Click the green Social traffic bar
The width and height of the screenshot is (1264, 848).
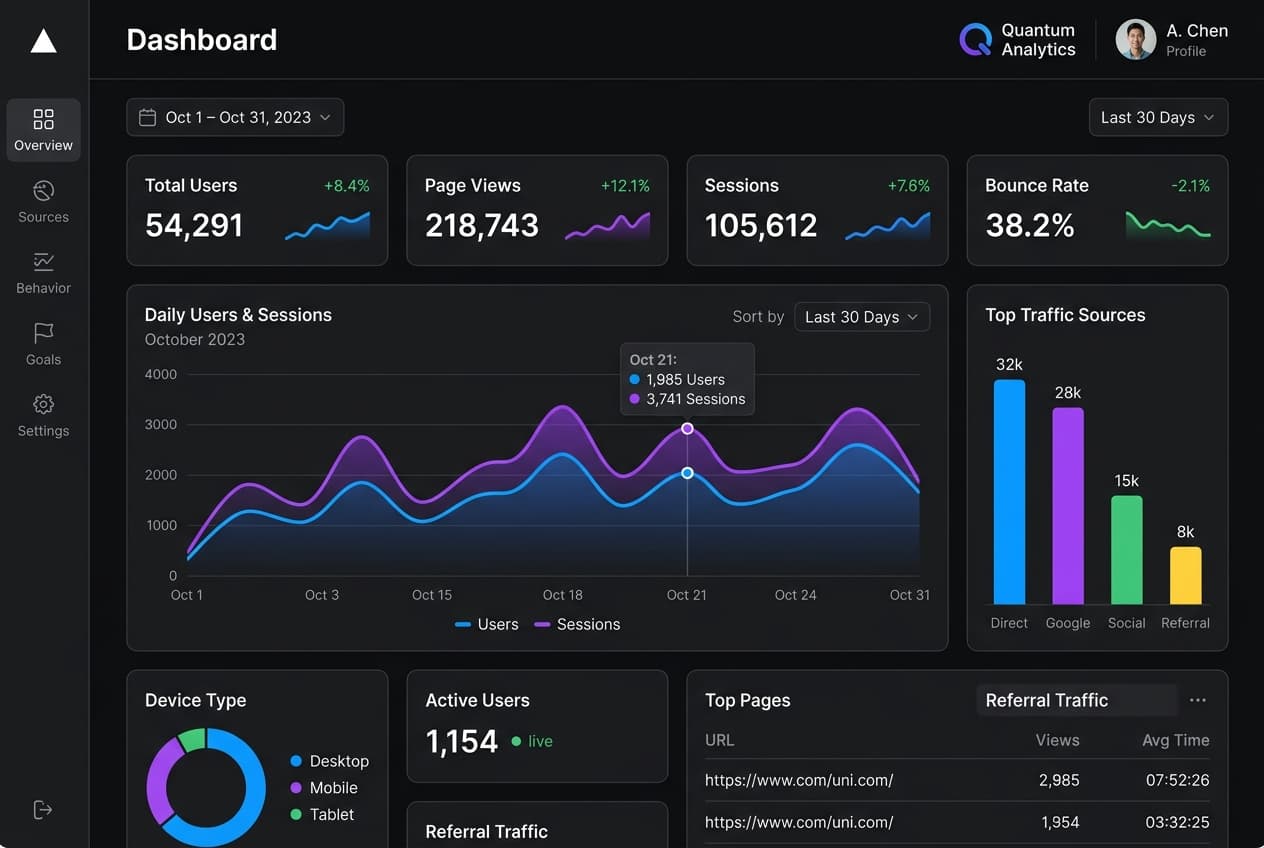tap(1127, 550)
